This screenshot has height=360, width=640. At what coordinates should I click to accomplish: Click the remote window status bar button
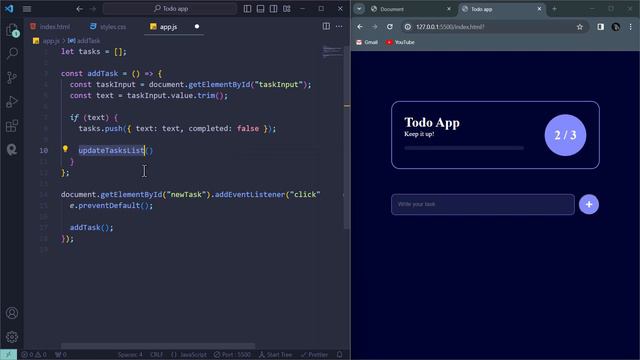click(x=8, y=355)
